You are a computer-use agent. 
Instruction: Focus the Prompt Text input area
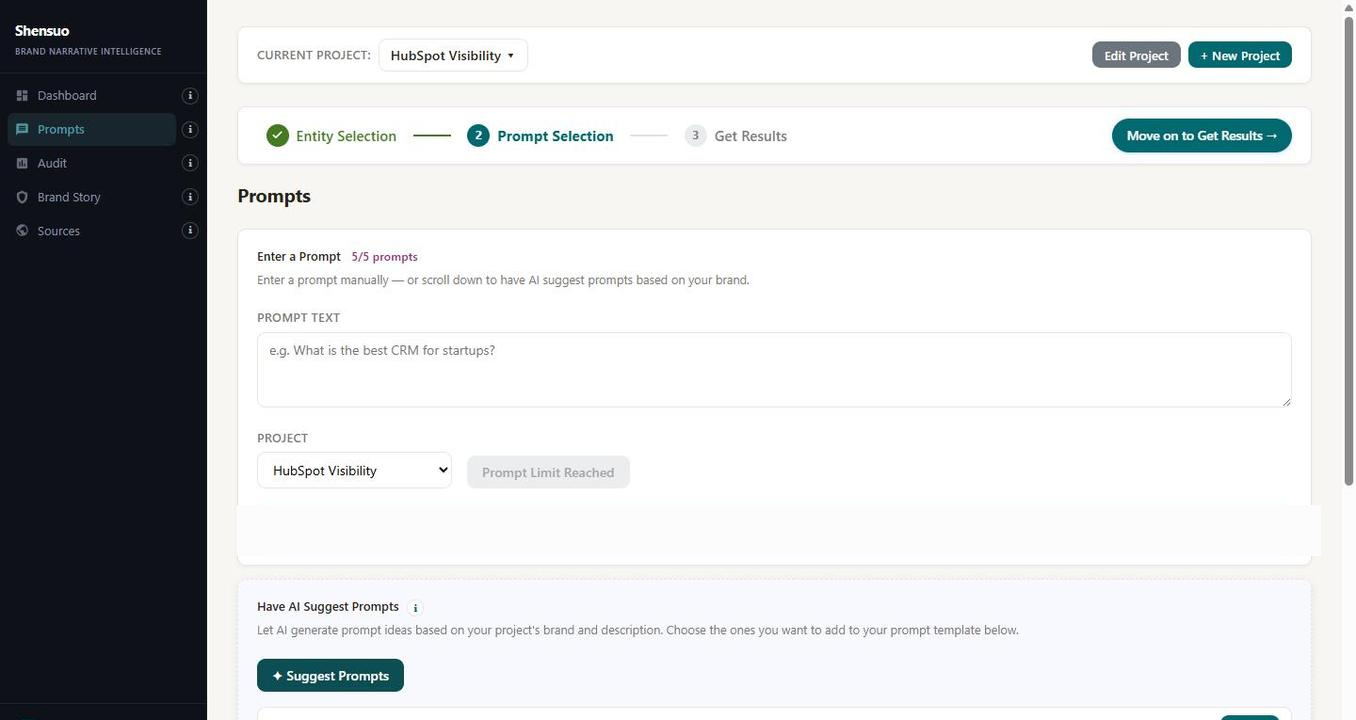click(773, 370)
